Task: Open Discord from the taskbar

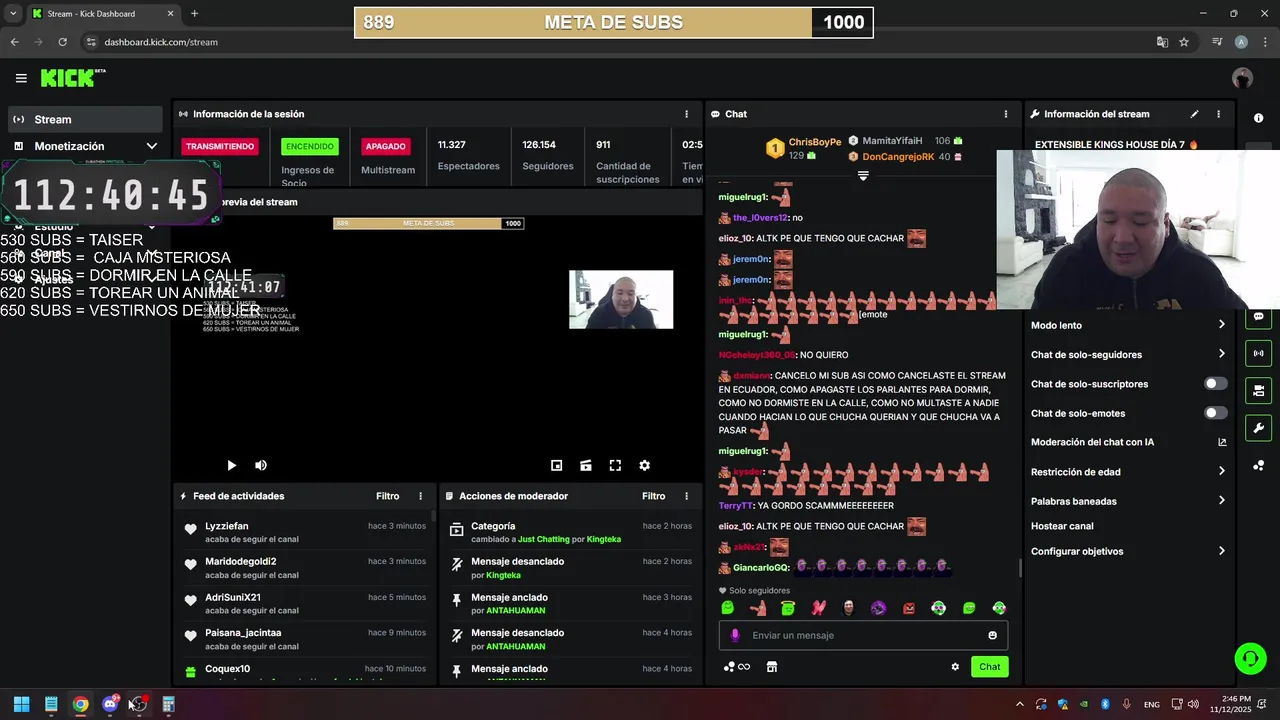Action: tap(110, 704)
